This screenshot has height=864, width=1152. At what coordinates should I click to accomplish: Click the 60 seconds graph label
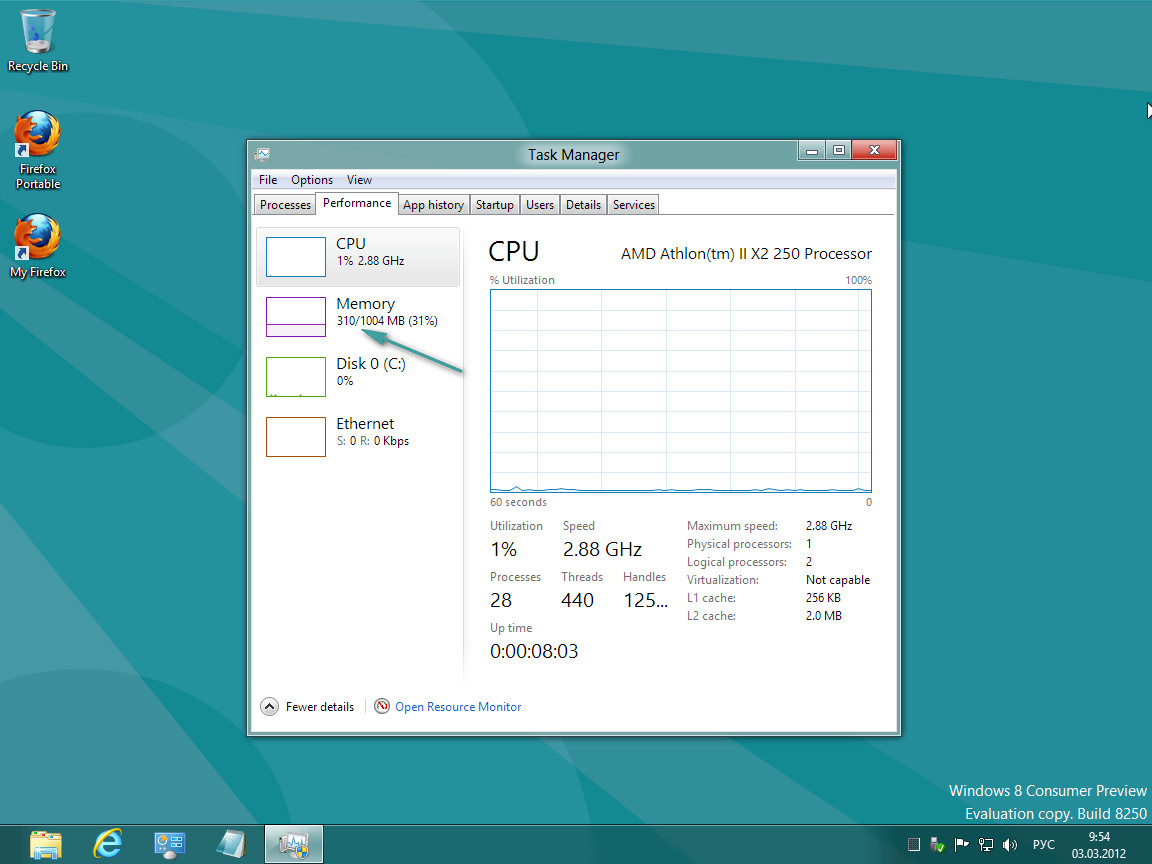tap(518, 503)
